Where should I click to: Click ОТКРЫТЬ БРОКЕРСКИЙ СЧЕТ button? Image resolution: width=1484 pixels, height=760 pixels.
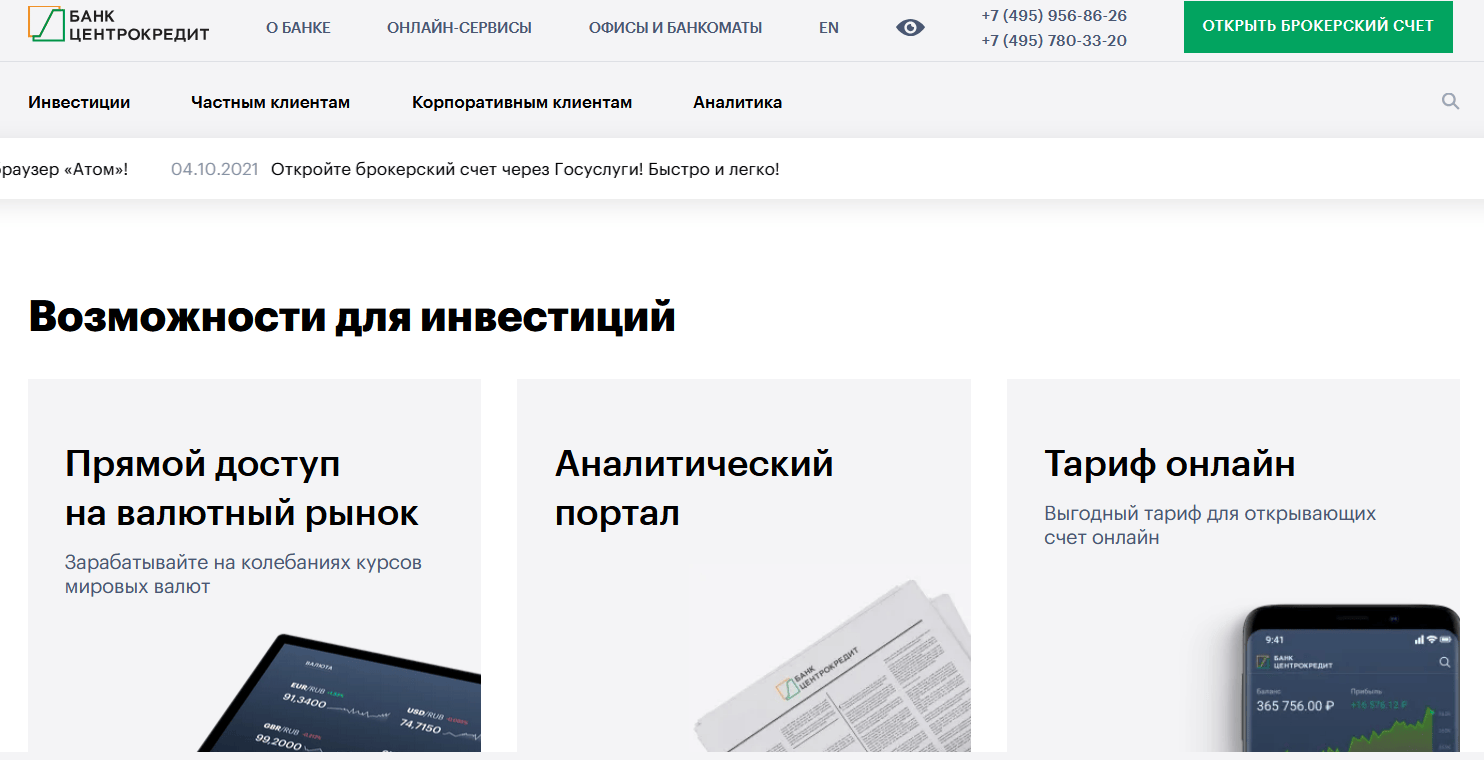[1318, 27]
